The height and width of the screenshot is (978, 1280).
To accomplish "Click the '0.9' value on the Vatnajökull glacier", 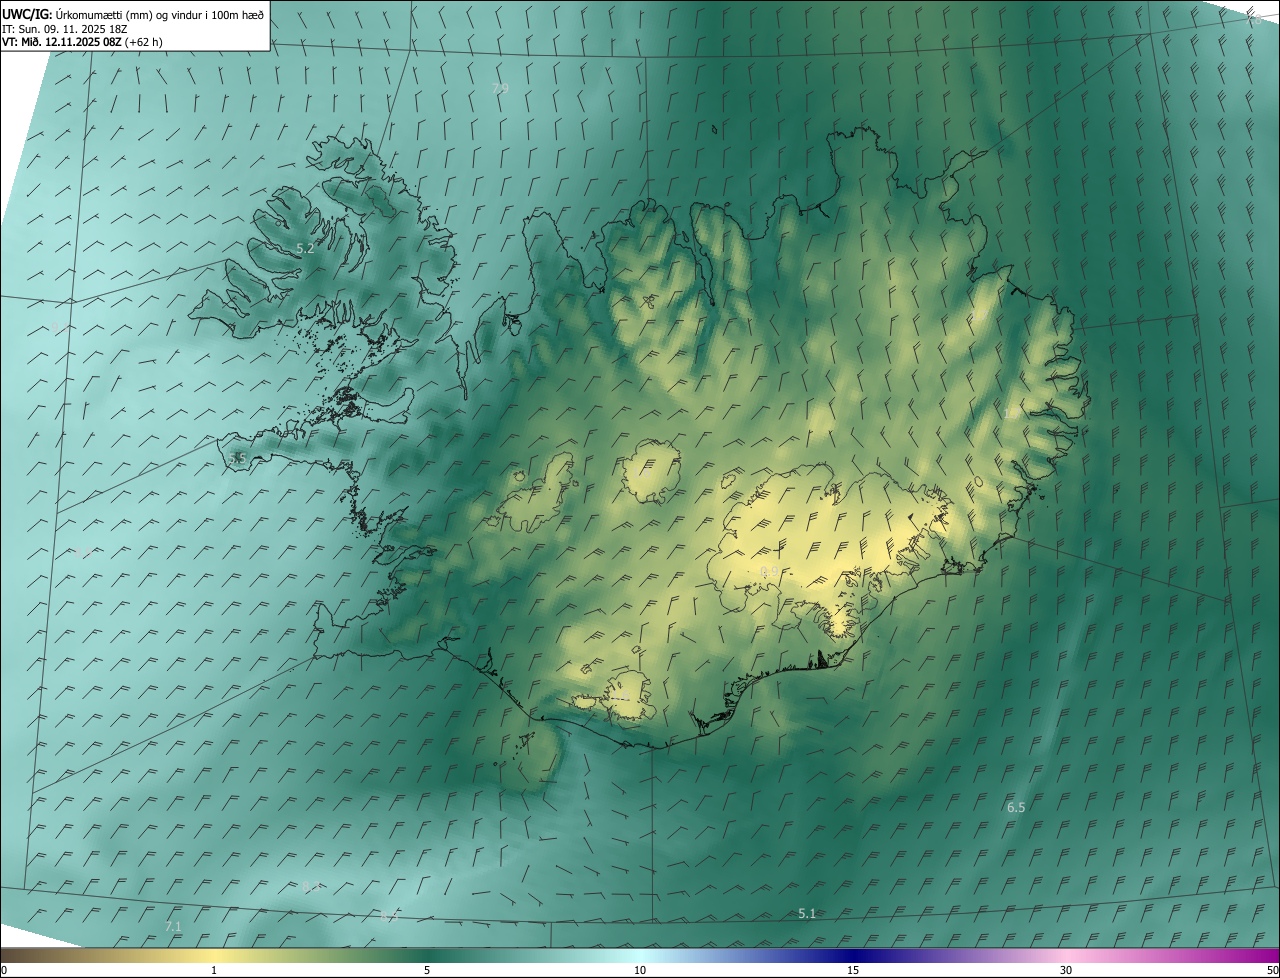I will click(x=769, y=571).
